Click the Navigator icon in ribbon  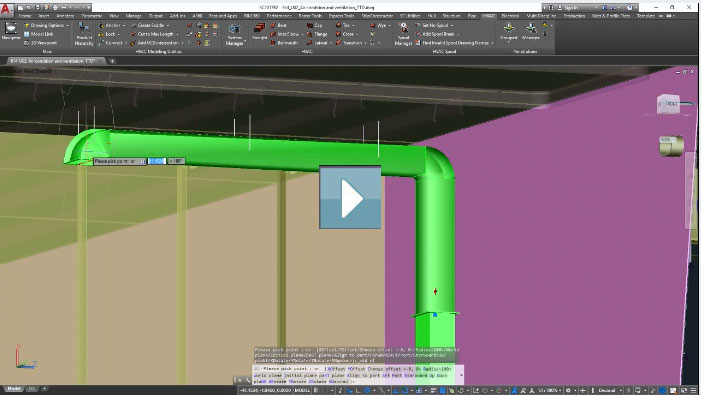pos(11,32)
